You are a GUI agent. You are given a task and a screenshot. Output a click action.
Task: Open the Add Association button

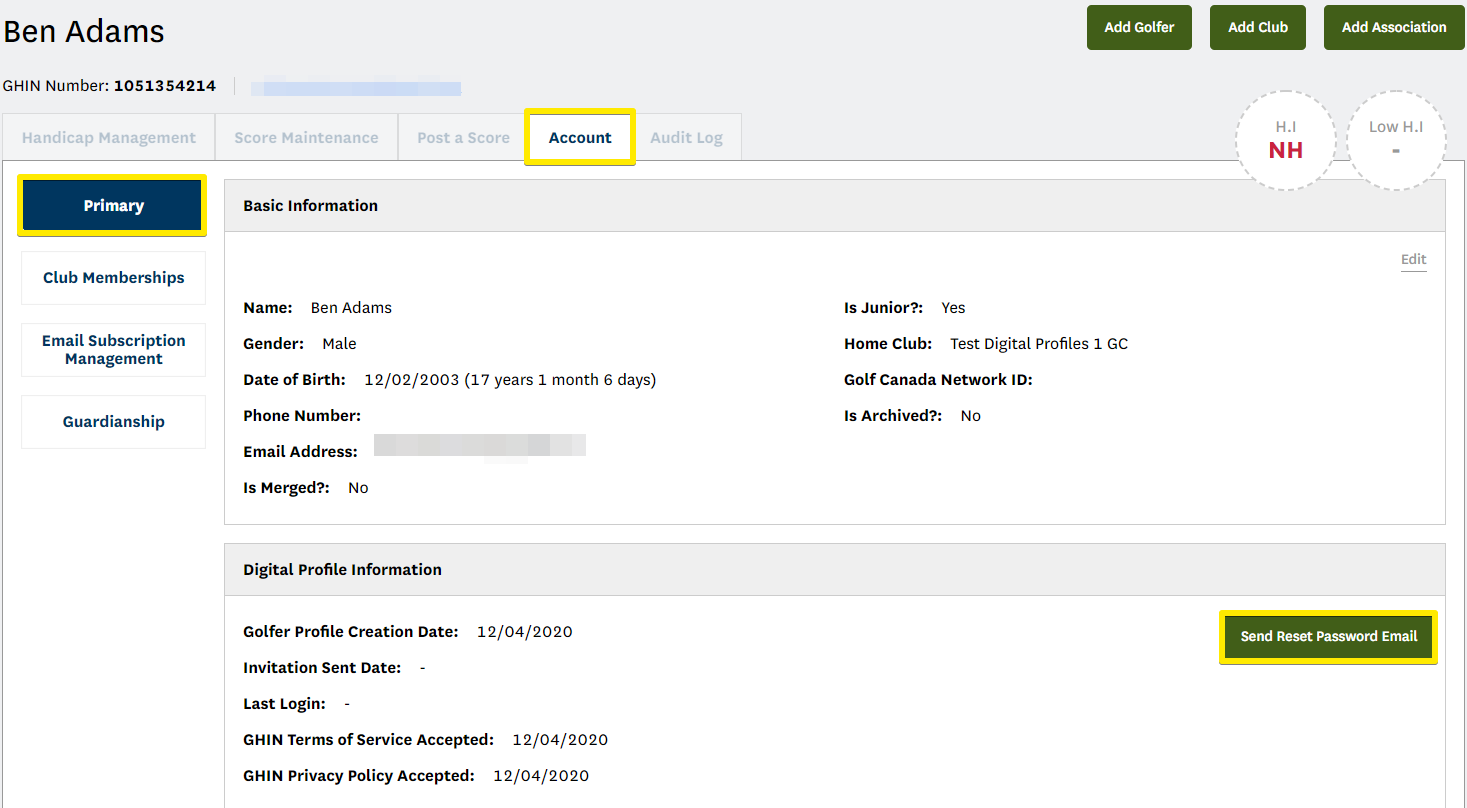pyautogui.click(x=1394, y=27)
